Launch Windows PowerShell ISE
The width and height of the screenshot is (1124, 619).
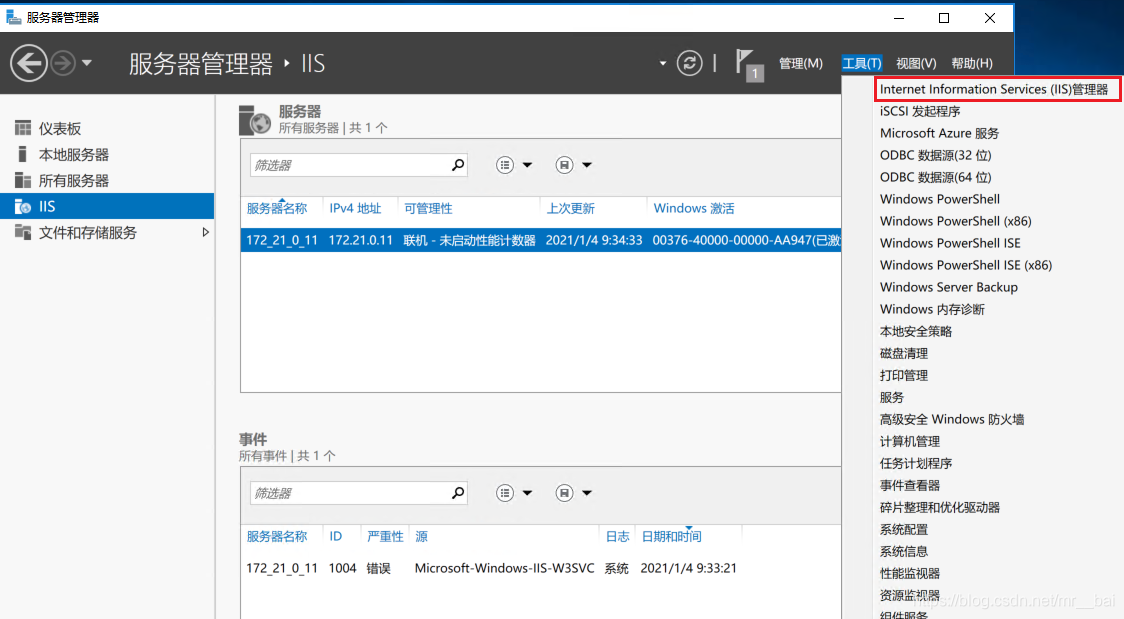[950, 244]
